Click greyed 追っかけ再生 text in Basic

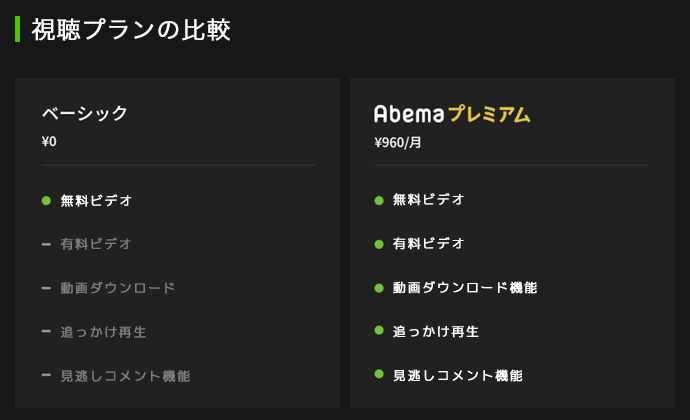tap(103, 332)
